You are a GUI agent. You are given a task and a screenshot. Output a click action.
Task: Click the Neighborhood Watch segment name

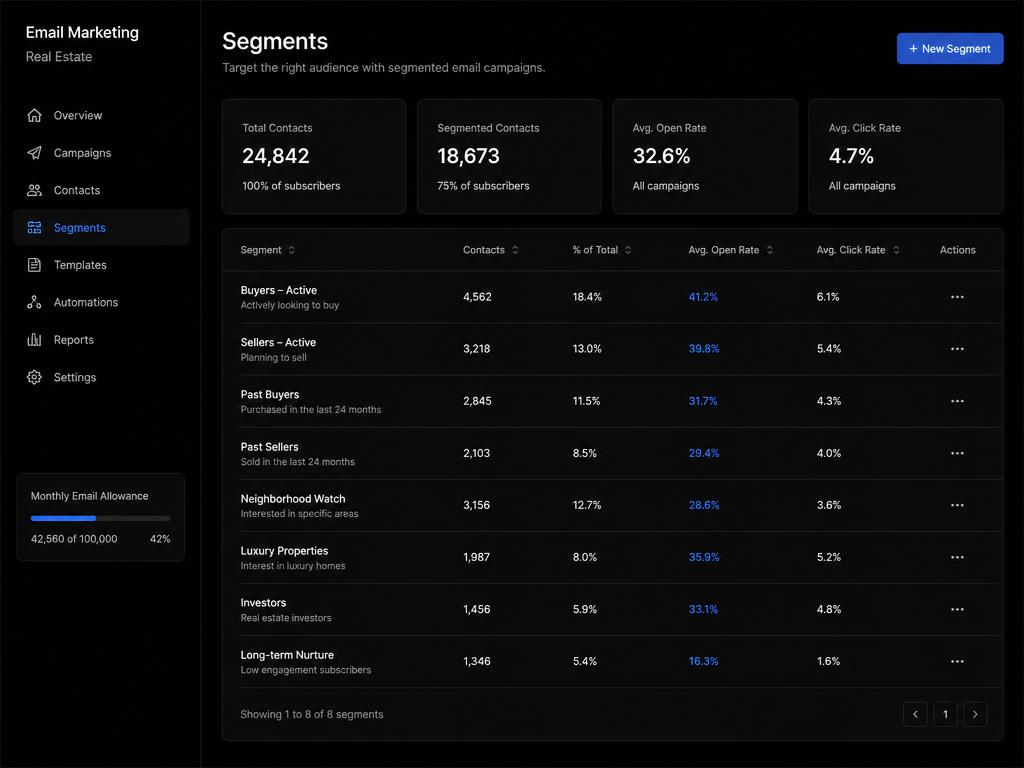pyautogui.click(x=293, y=498)
